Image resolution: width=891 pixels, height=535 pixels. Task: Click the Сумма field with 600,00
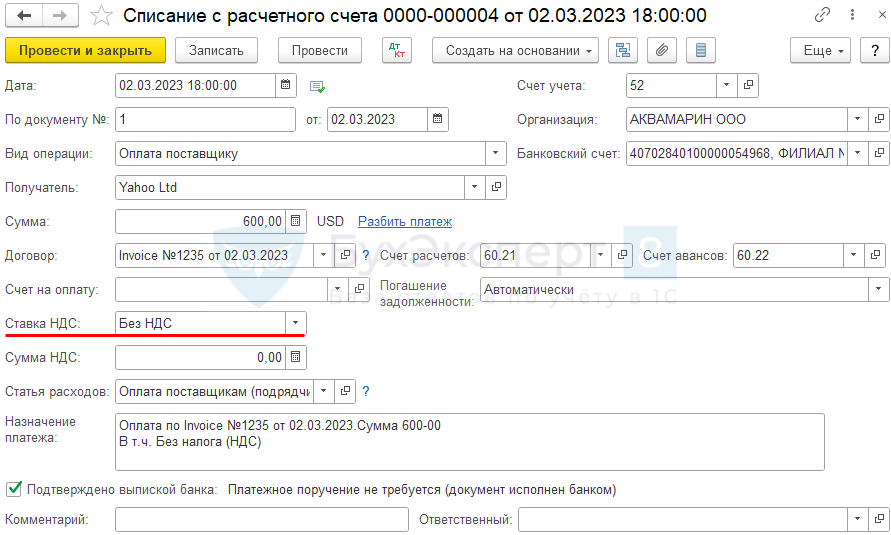(x=201, y=221)
